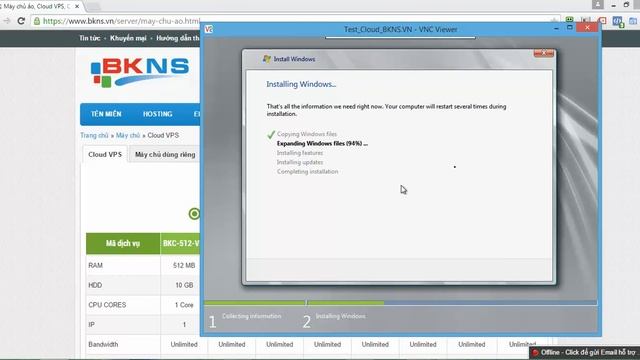
Task: Minimize the Chrome browser window
Action: [x=613, y=5]
